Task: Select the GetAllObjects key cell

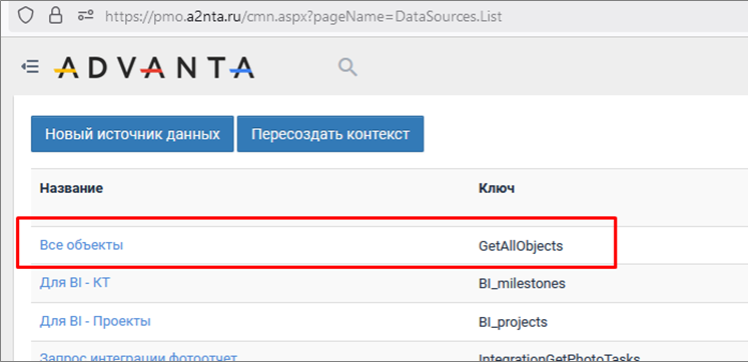Action: (x=521, y=247)
